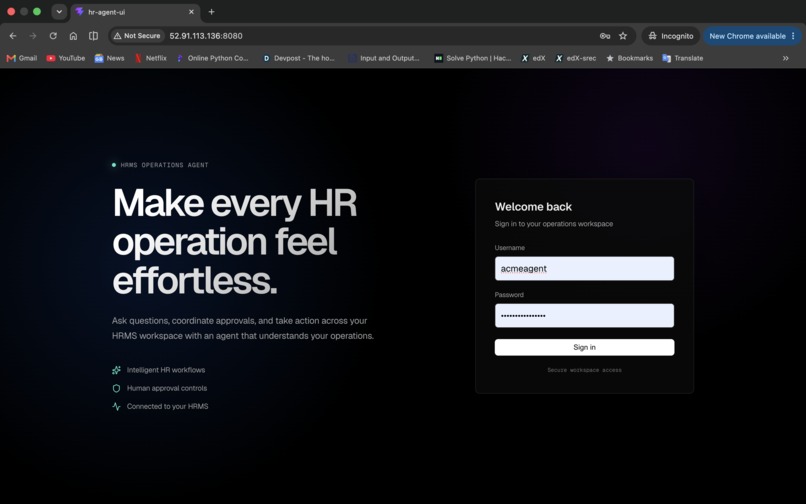
Task: Reload the page with the refresh icon
Action: click(53, 36)
